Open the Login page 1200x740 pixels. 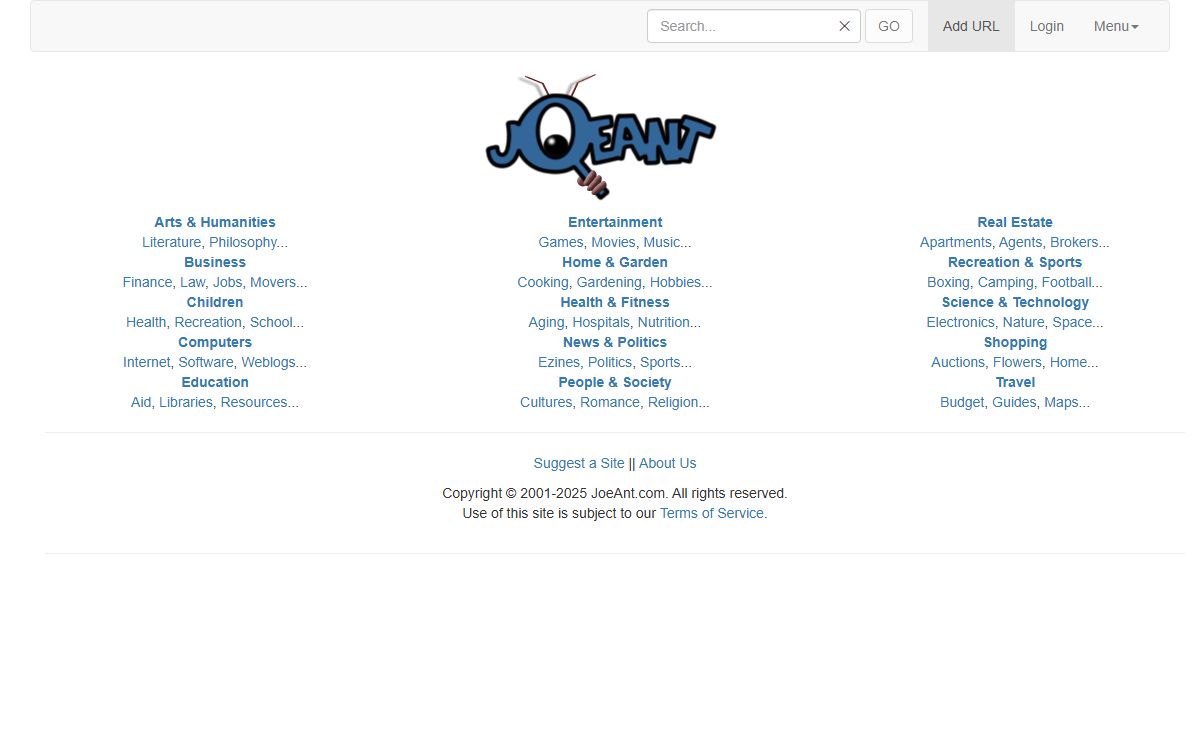pos(1047,26)
